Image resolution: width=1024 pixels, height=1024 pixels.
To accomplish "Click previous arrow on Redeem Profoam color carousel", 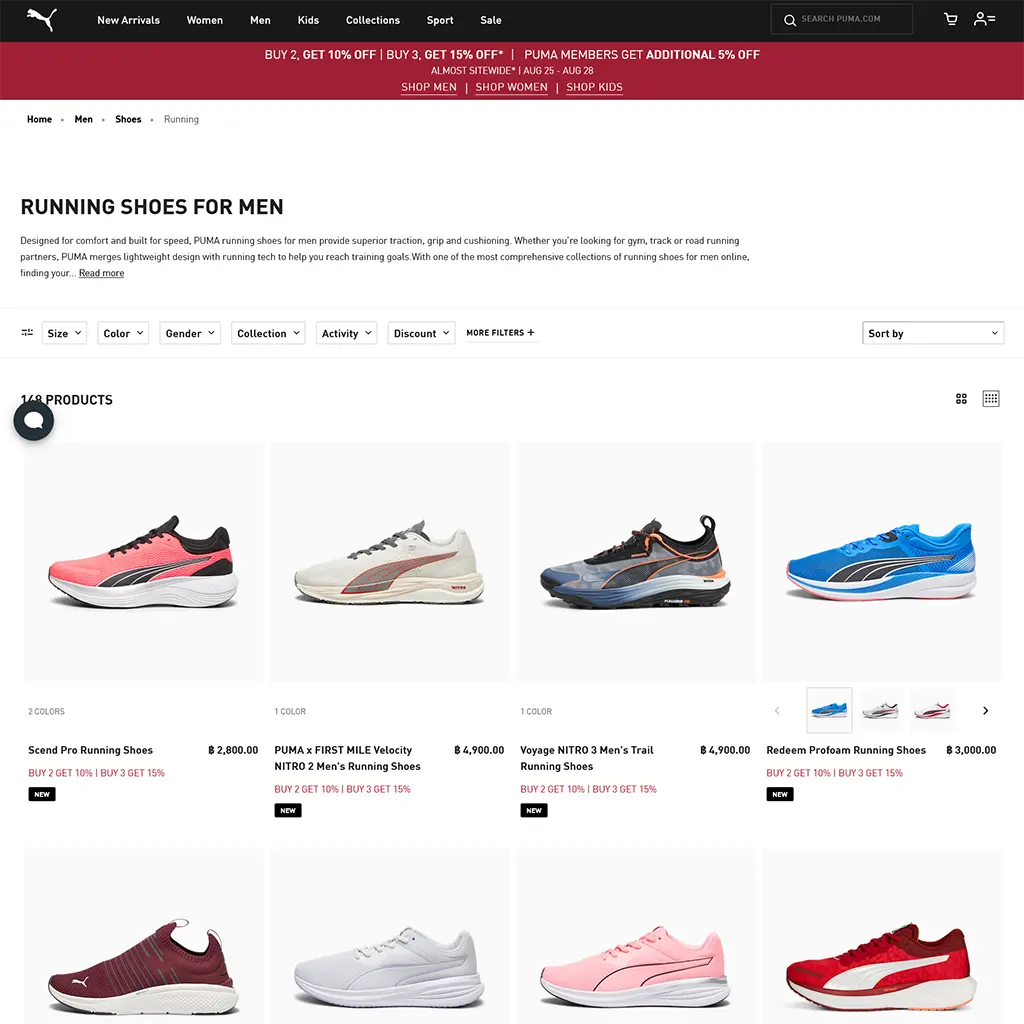I will [777, 711].
